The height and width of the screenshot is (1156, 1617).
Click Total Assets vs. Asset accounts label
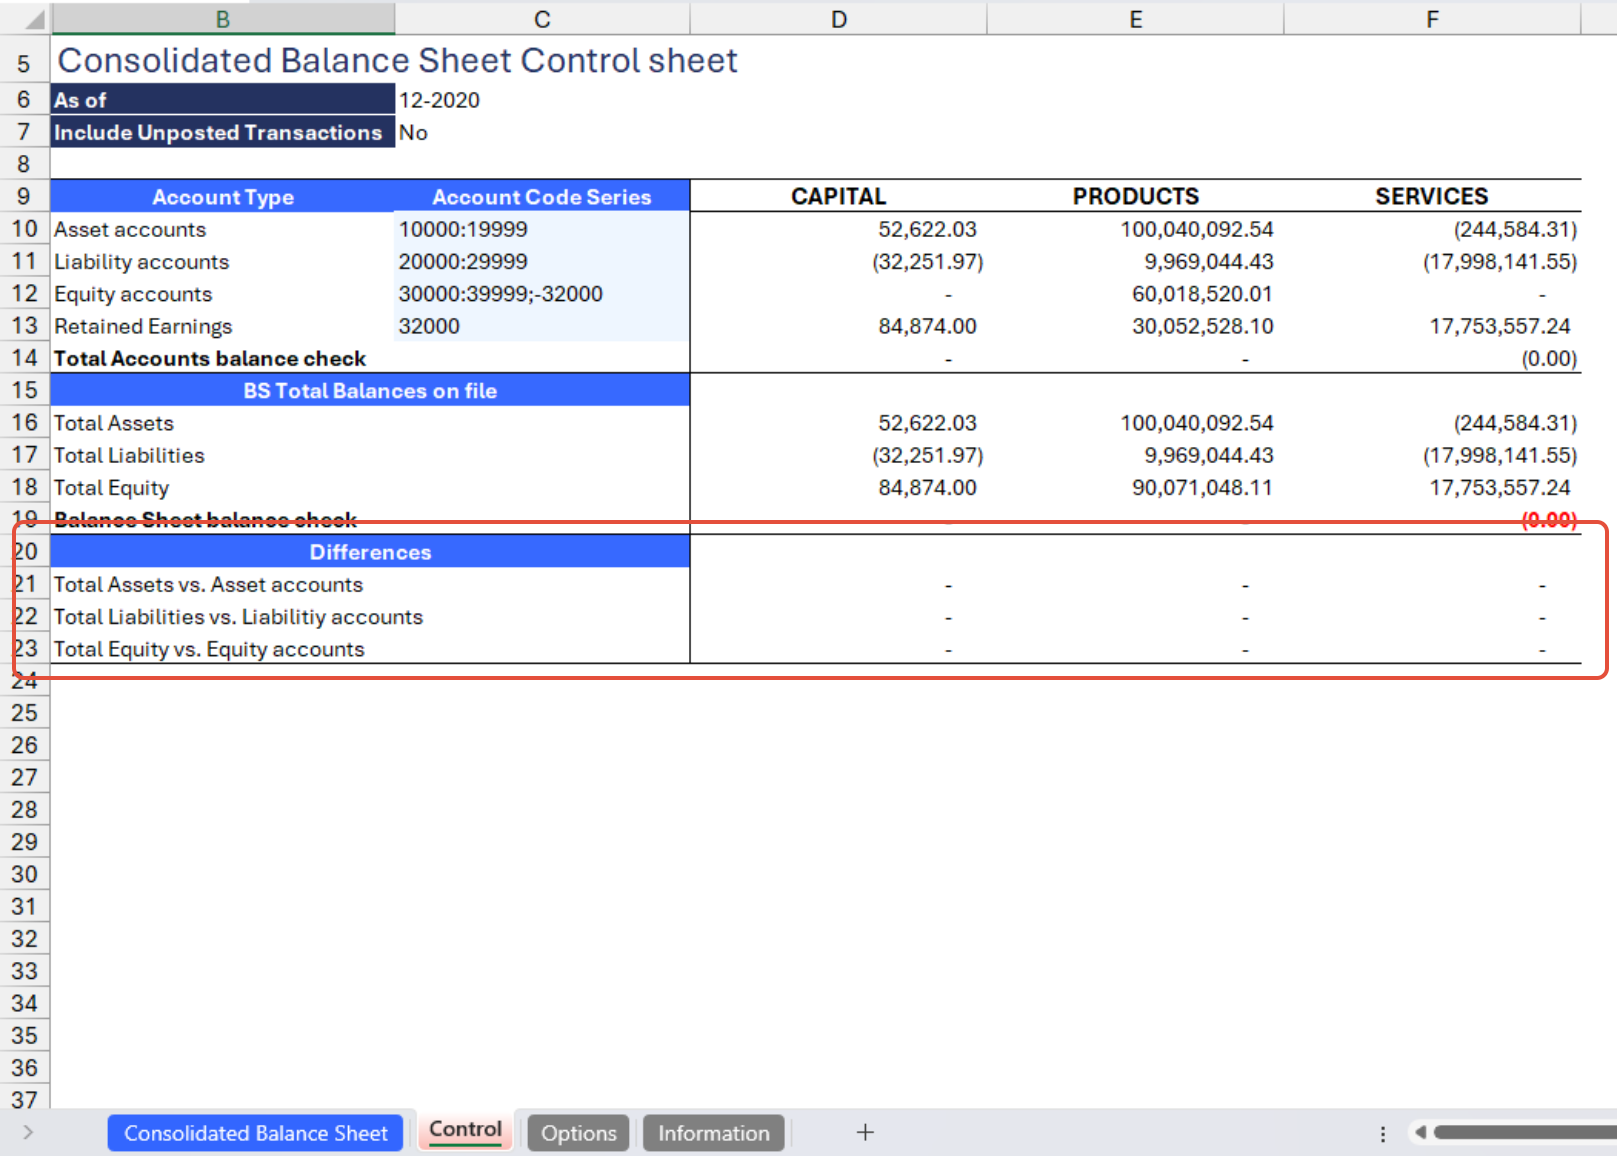[208, 584]
